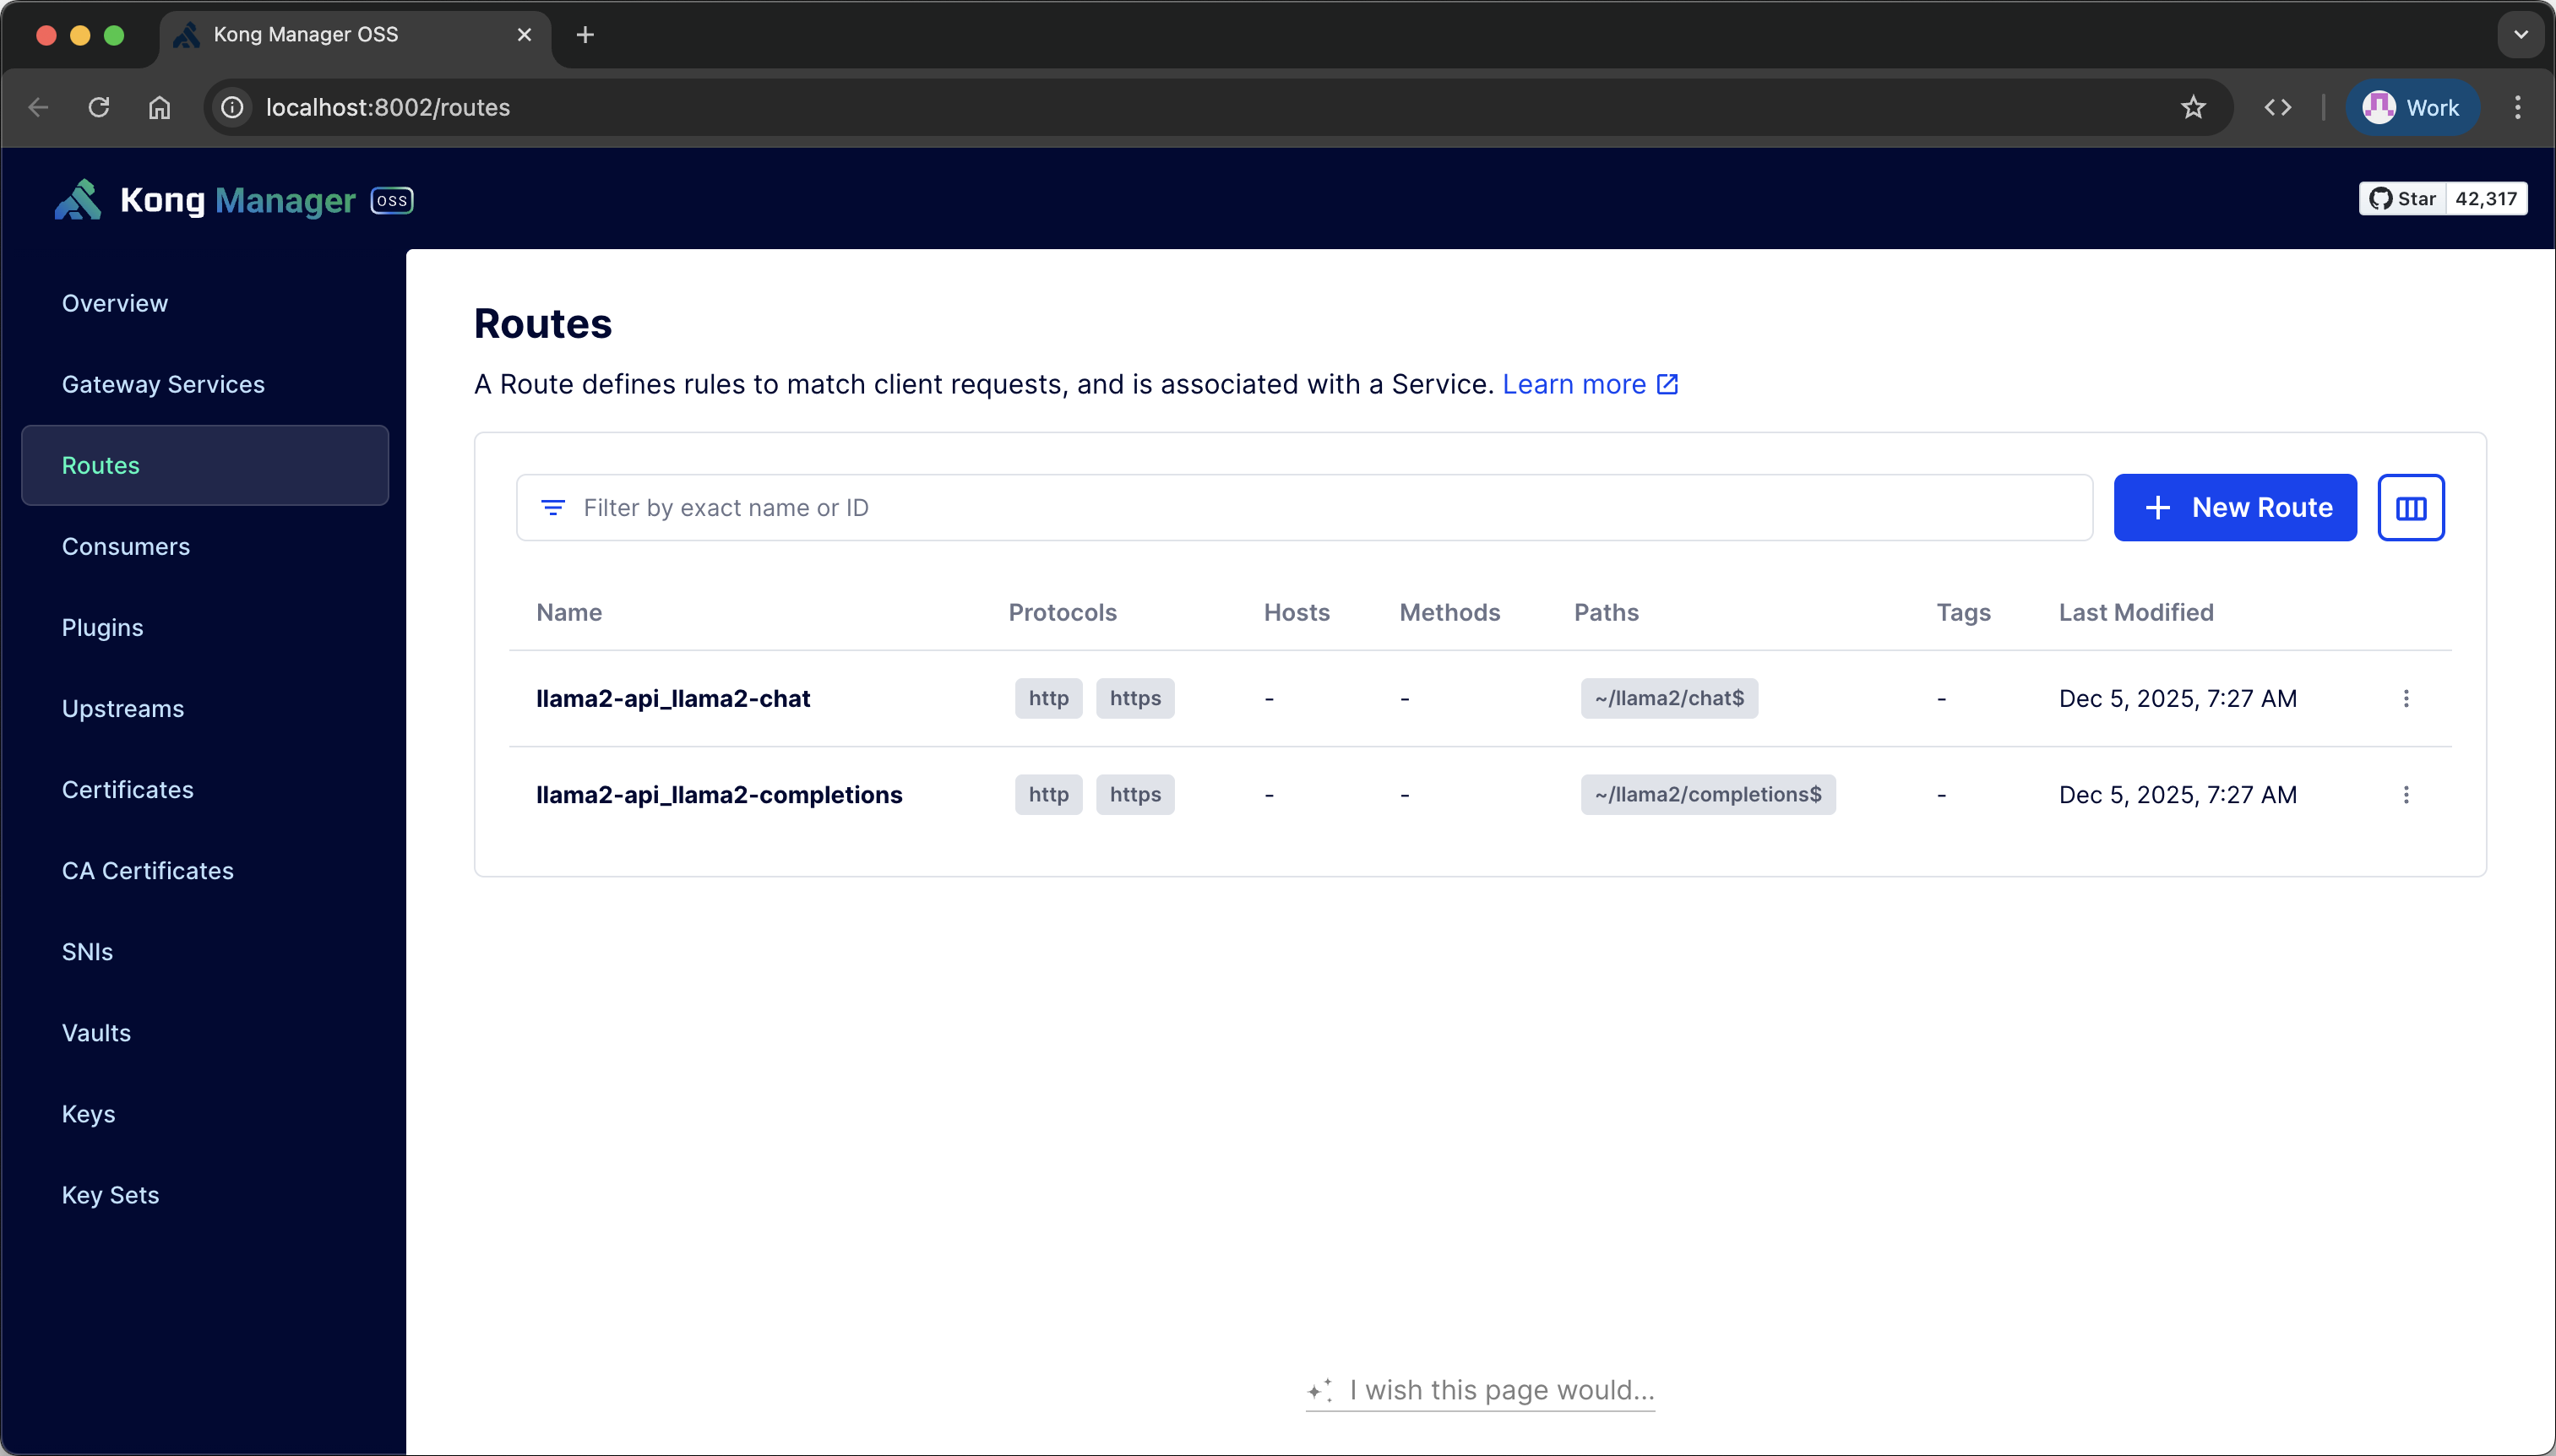The image size is (2556, 1456).
Task: Navigate to Consumers in sidebar
Action: click(x=126, y=546)
